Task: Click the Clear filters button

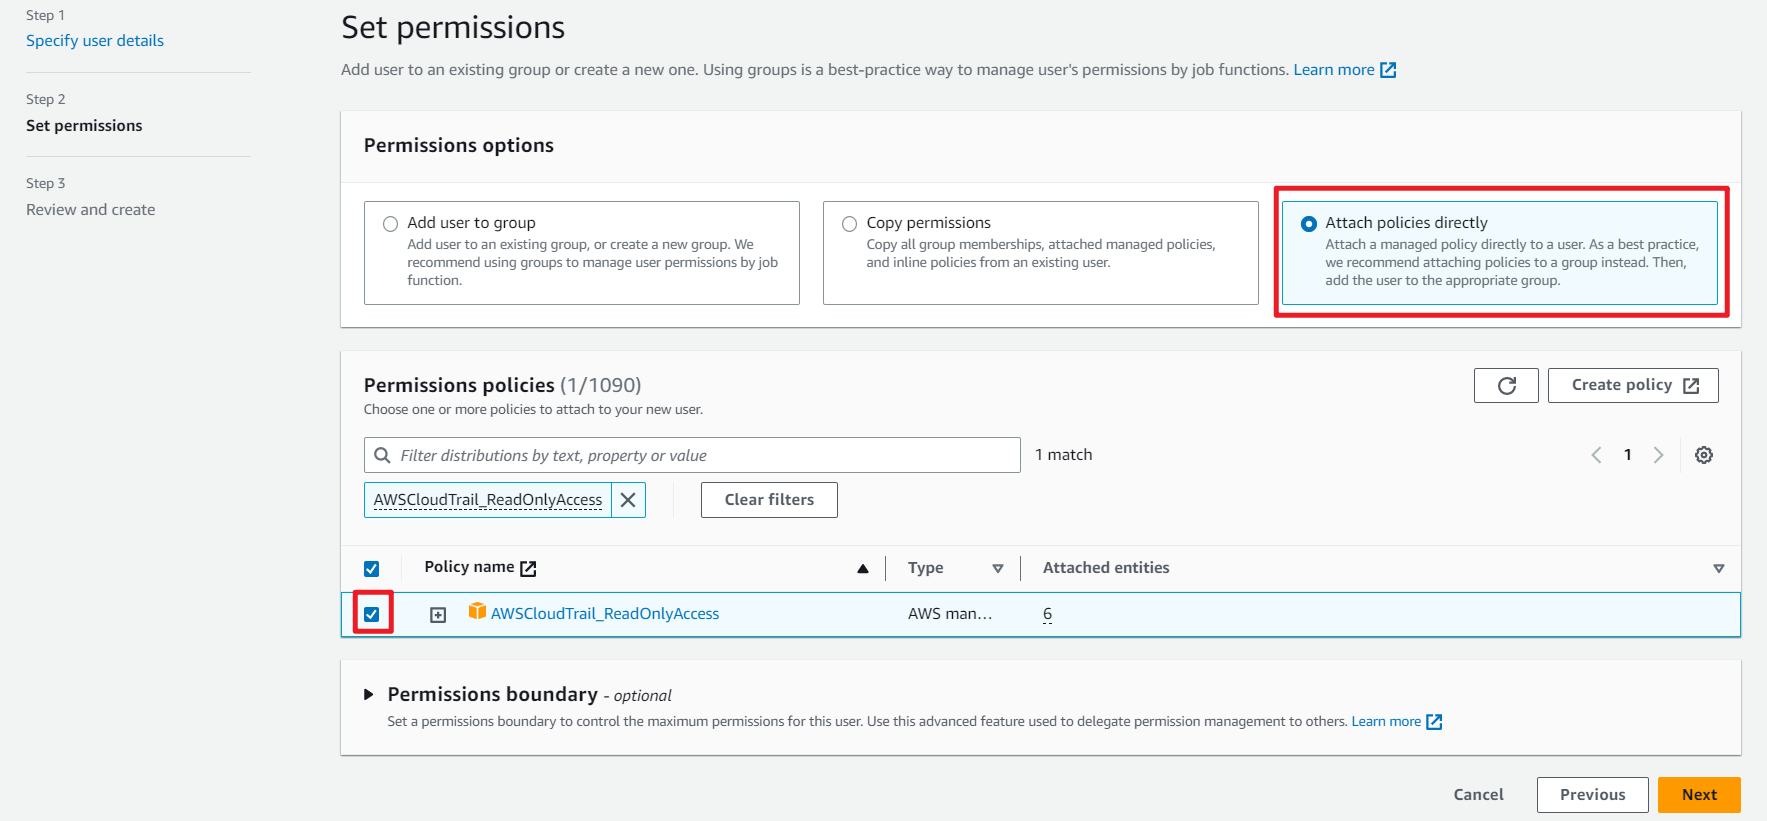Action: 769,500
